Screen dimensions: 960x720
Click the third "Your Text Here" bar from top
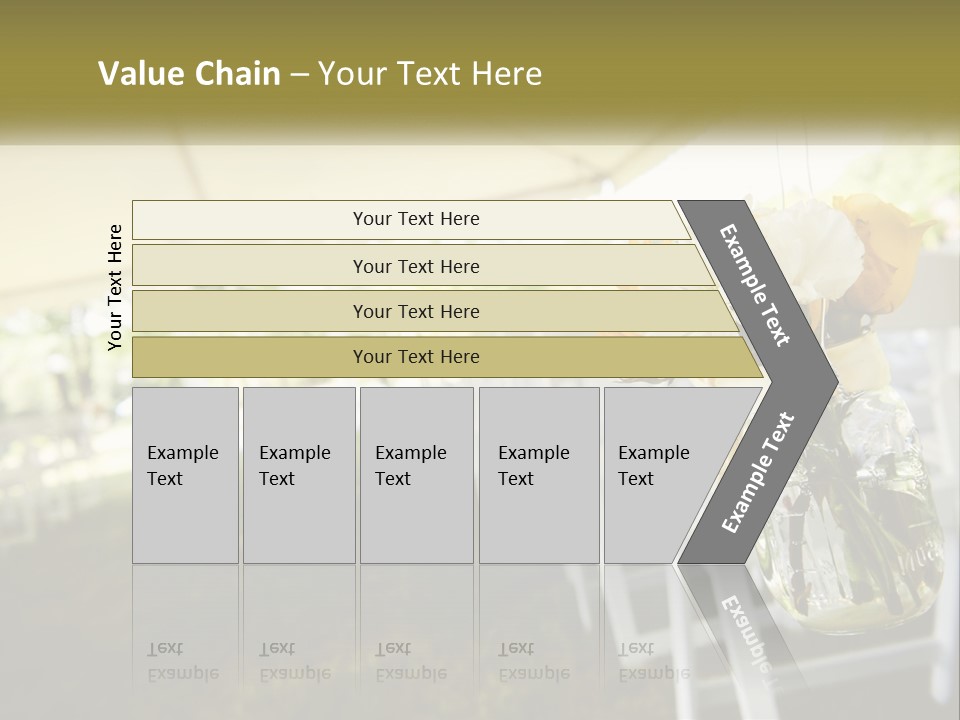pyautogui.click(x=415, y=311)
